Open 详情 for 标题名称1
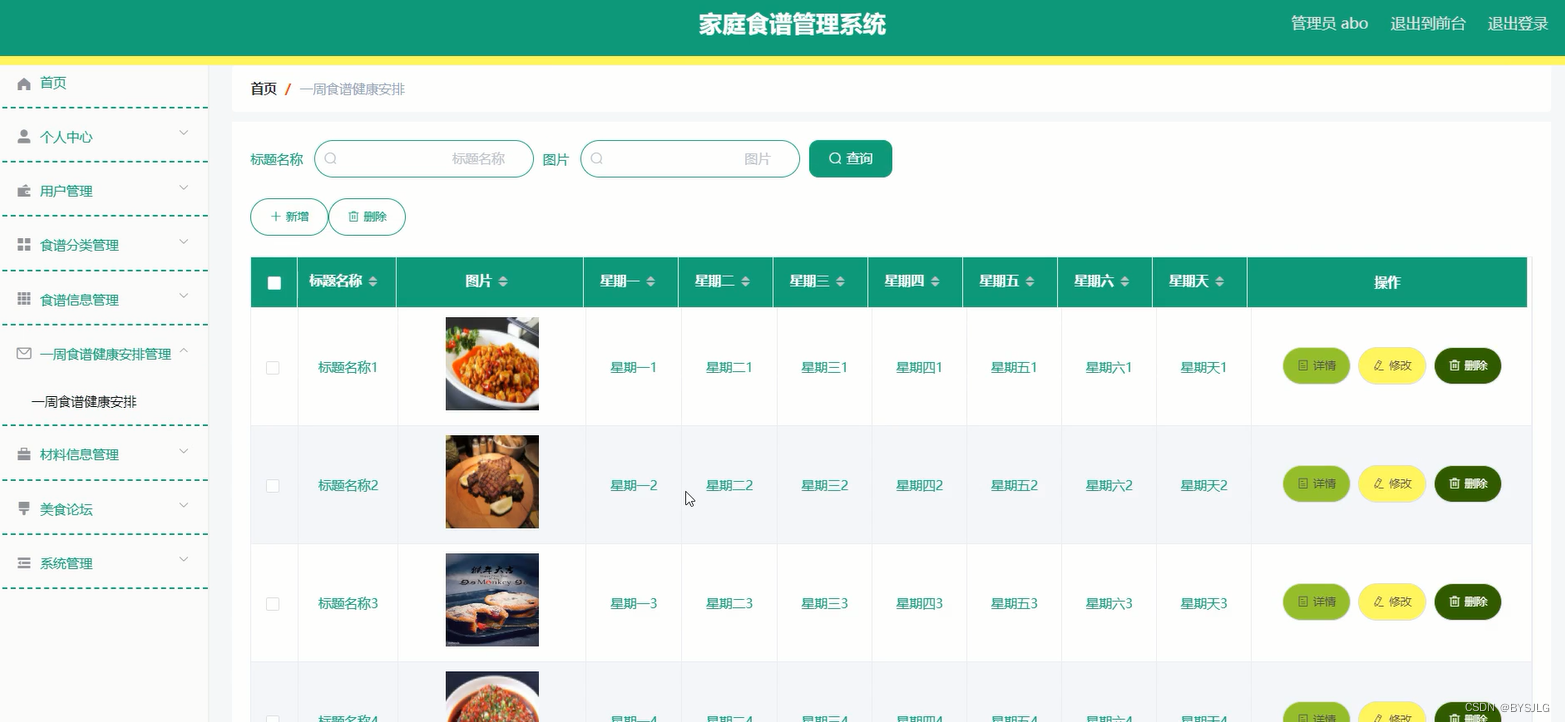Screen dimensions: 1565x722 (1316, 366)
